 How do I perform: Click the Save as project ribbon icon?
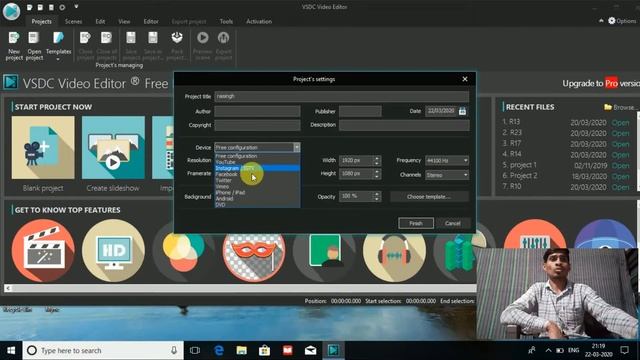point(153,46)
